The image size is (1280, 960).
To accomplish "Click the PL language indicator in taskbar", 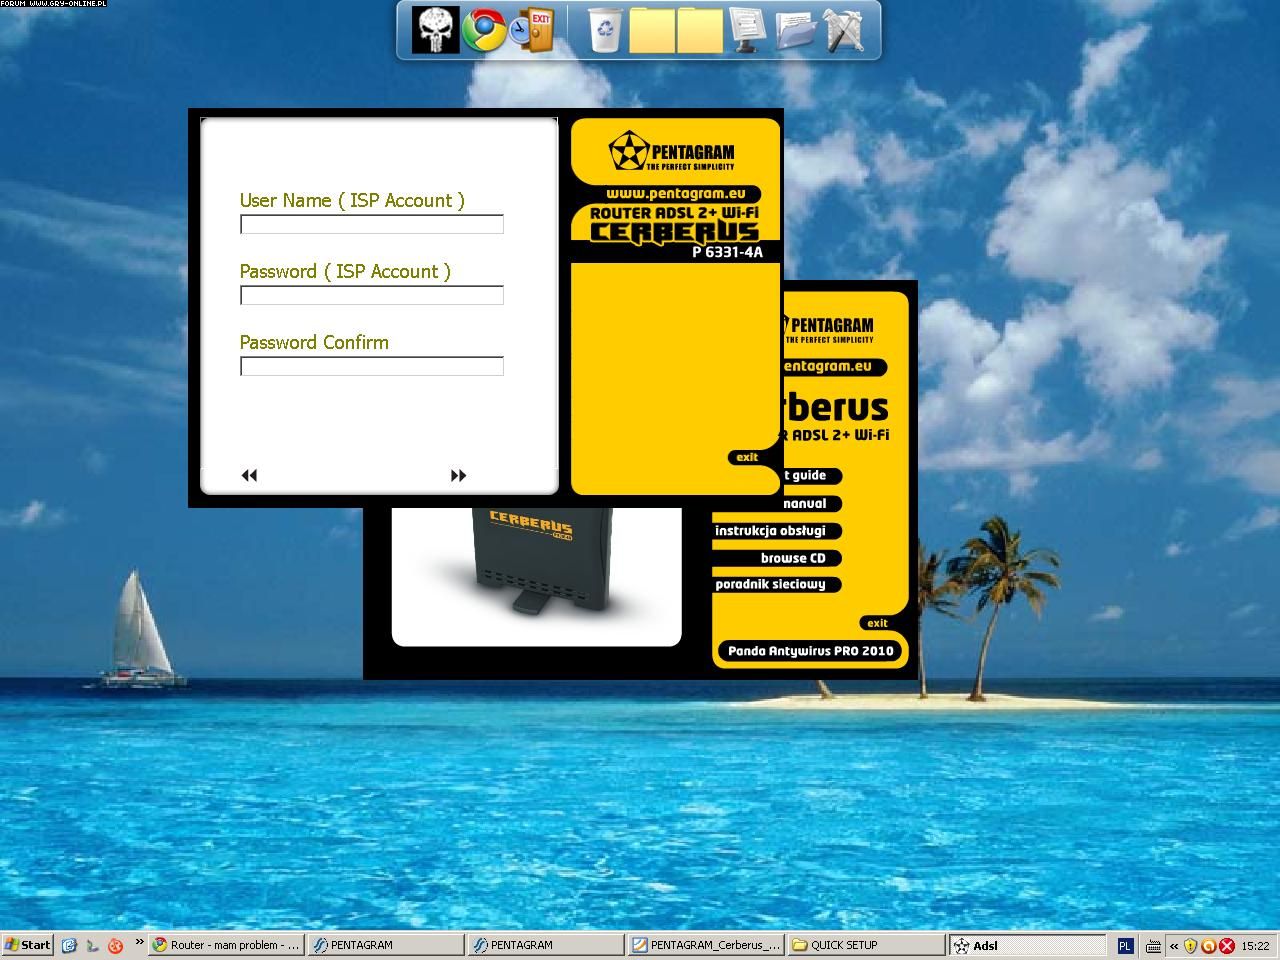I will (x=1125, y=945).
